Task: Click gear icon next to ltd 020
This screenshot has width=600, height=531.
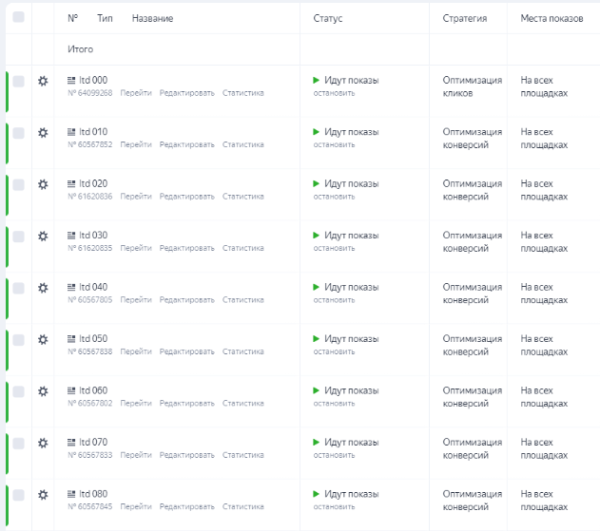Action: click(43, 184)
